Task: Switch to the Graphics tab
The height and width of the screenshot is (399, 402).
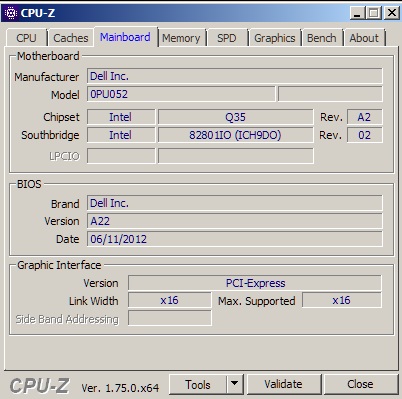Action: click(275, 38)
